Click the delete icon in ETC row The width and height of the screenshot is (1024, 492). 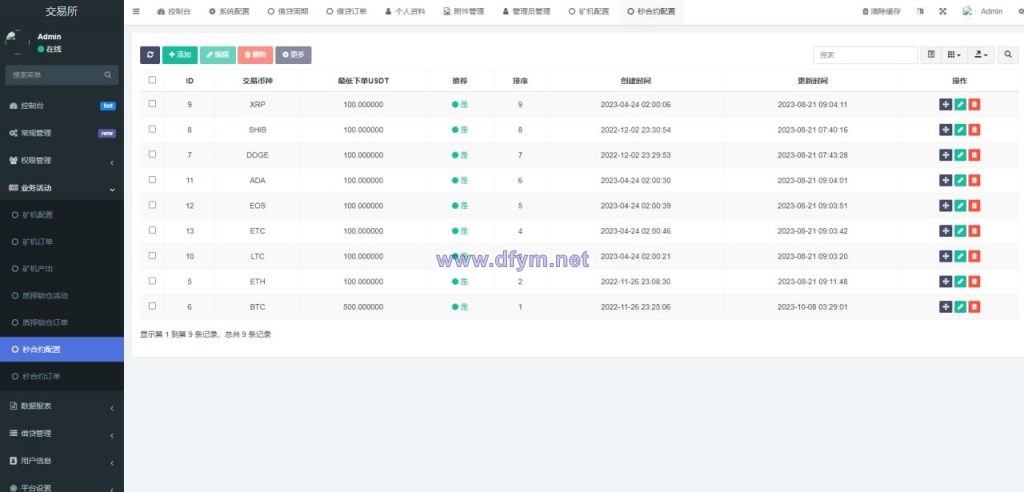coord(974,231)
